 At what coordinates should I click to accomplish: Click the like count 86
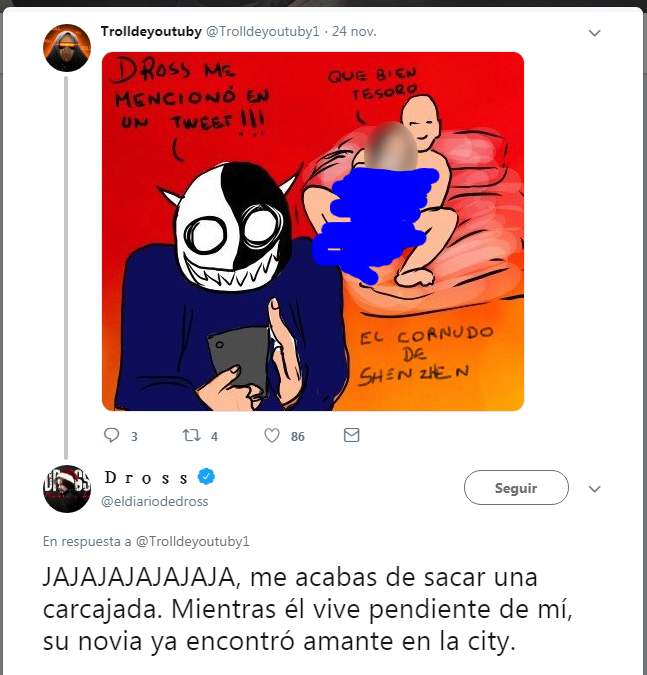[297, 437]
